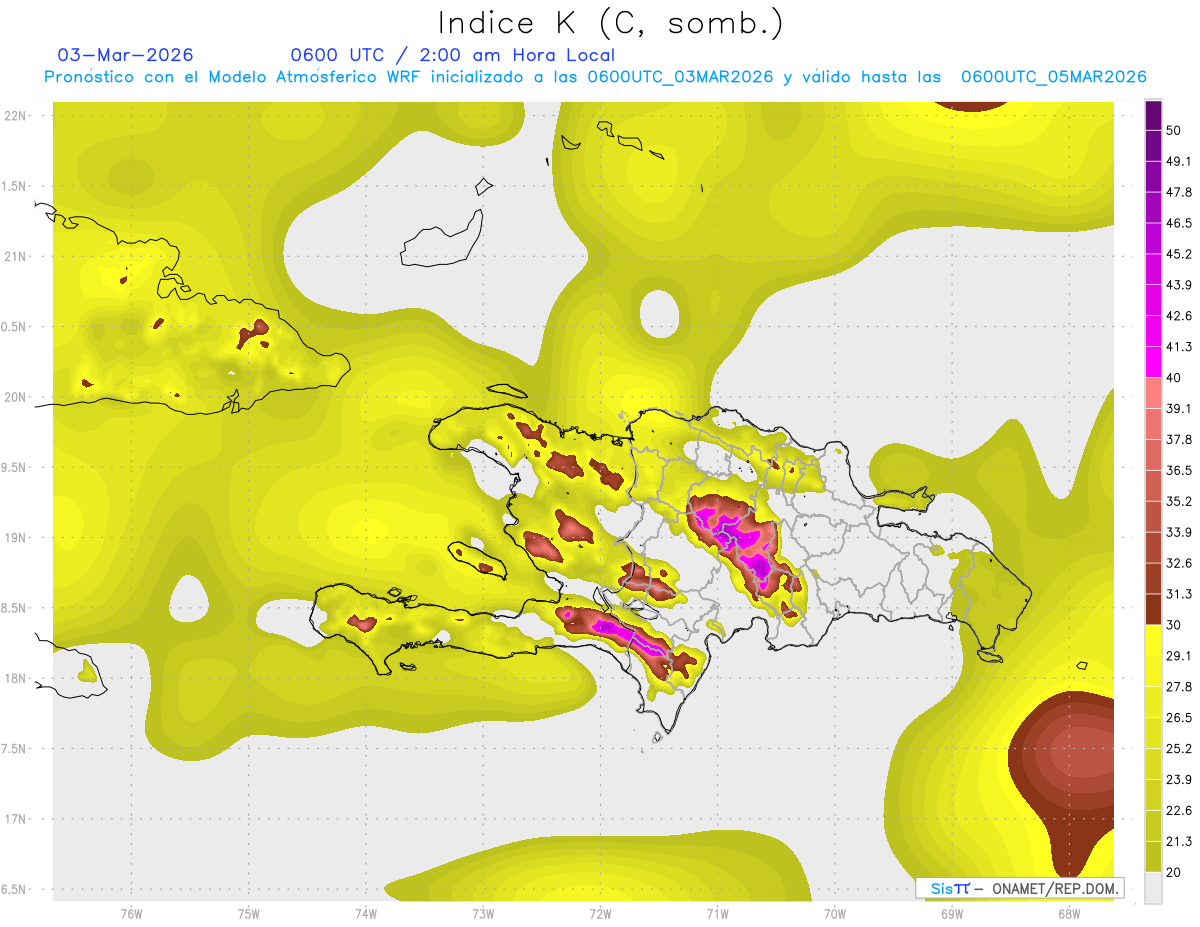Click the "69W" longitude axis label

click(x=952, y=915)
